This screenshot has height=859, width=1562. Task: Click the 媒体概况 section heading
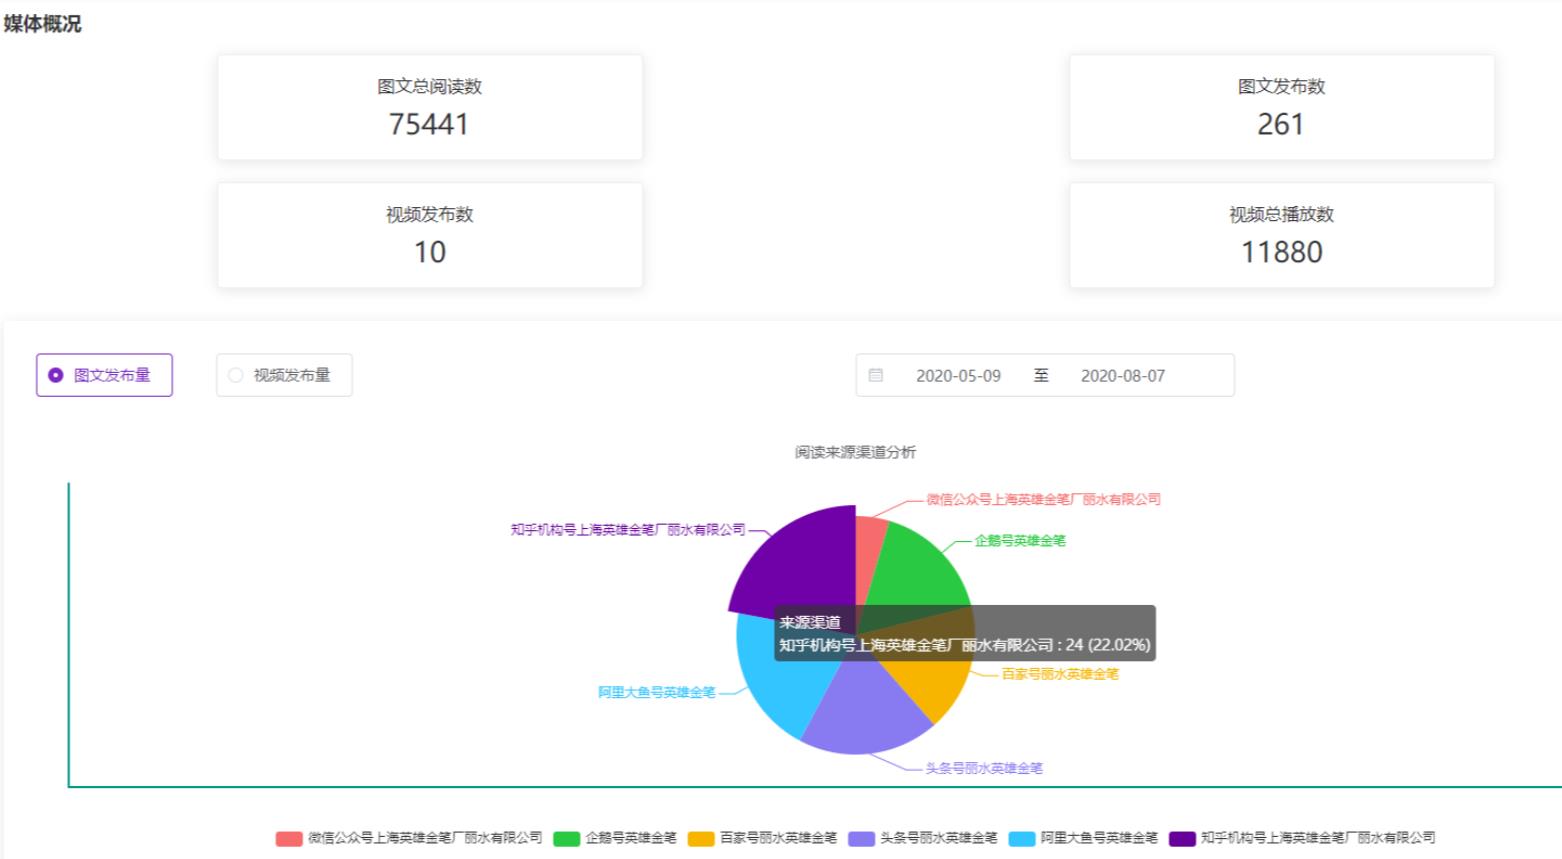(42, 23)
